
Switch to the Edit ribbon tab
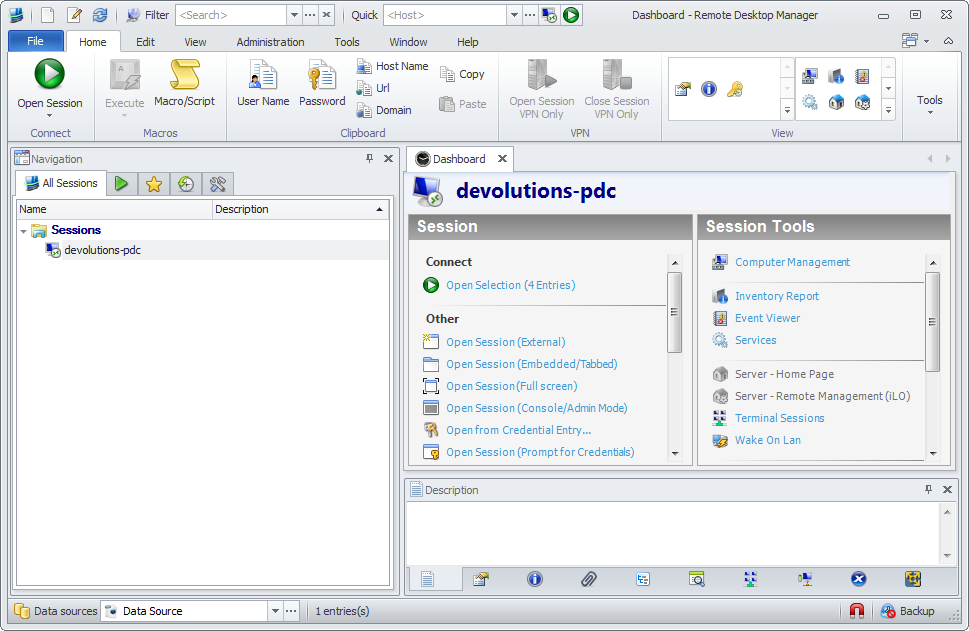point(145,42)
